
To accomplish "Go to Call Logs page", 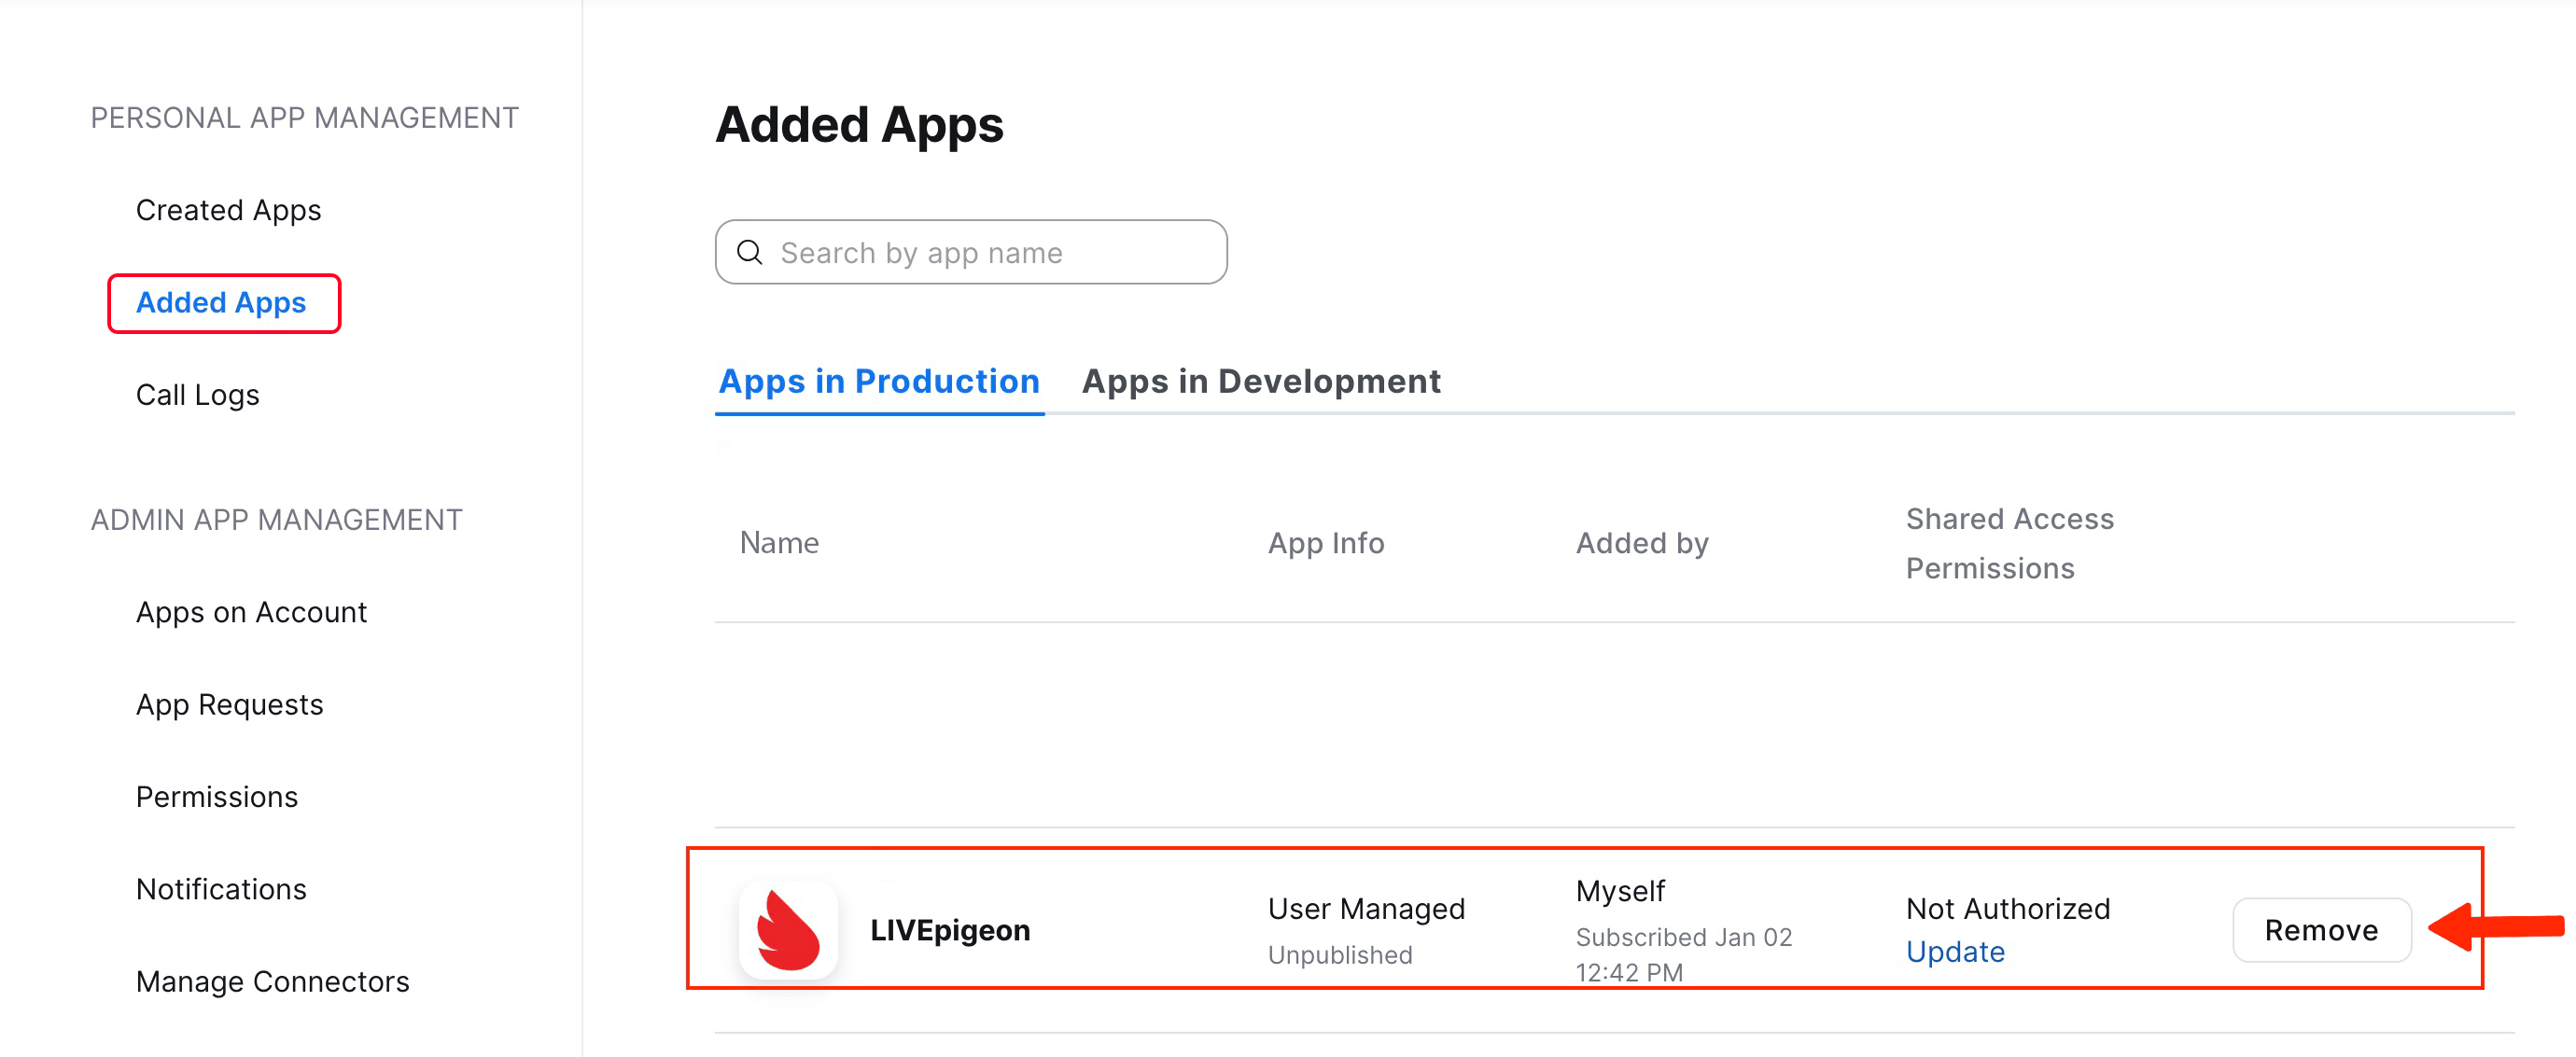I will pos(197,395).
